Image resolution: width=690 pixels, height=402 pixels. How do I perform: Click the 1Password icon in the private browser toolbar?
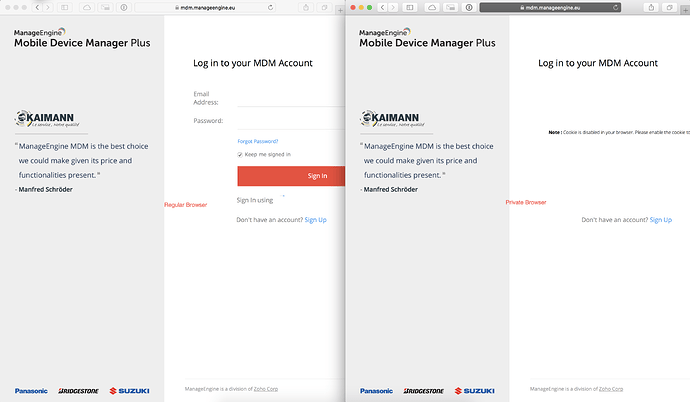point(469,7)
